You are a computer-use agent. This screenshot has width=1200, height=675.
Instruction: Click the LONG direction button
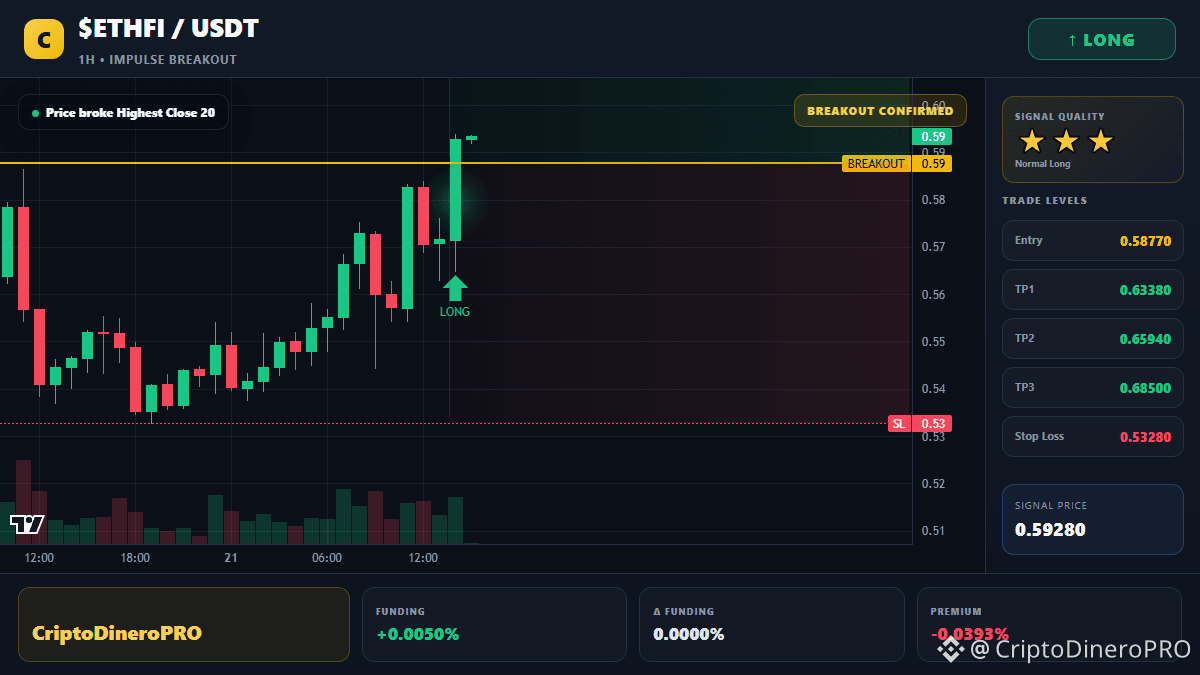(x=1102, y=40)
